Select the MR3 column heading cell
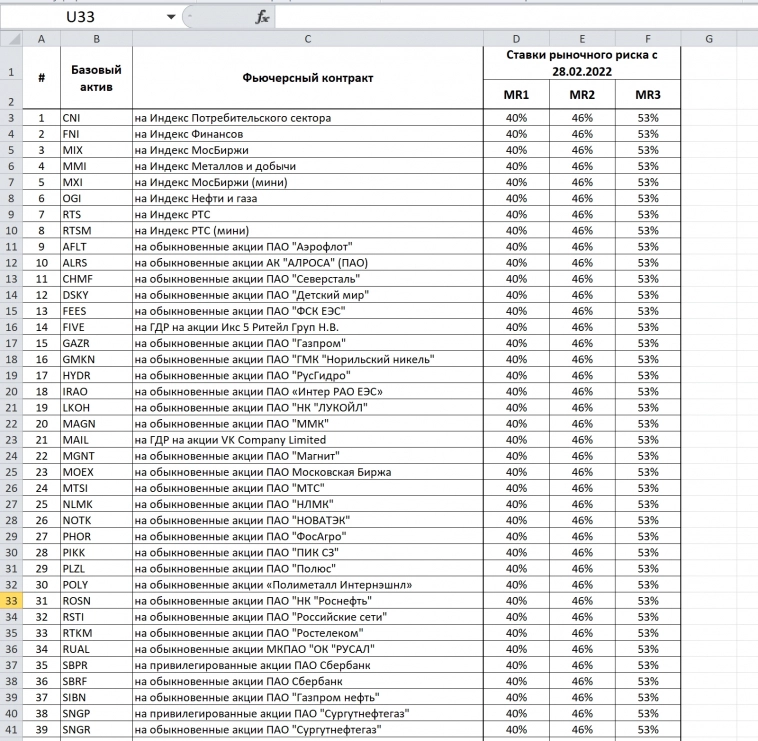Viewport: 758px width, 741px height. (x=647, y=95)
